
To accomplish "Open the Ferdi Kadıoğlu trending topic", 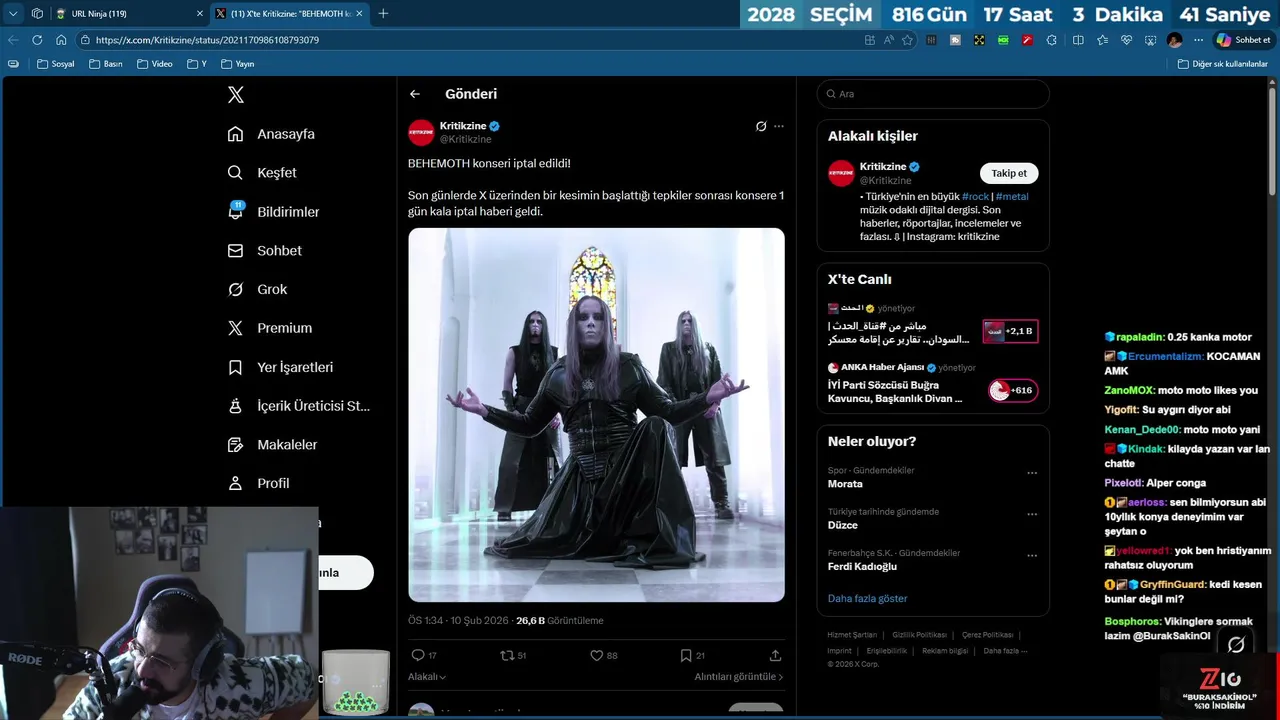I will (x=862, y=567).
